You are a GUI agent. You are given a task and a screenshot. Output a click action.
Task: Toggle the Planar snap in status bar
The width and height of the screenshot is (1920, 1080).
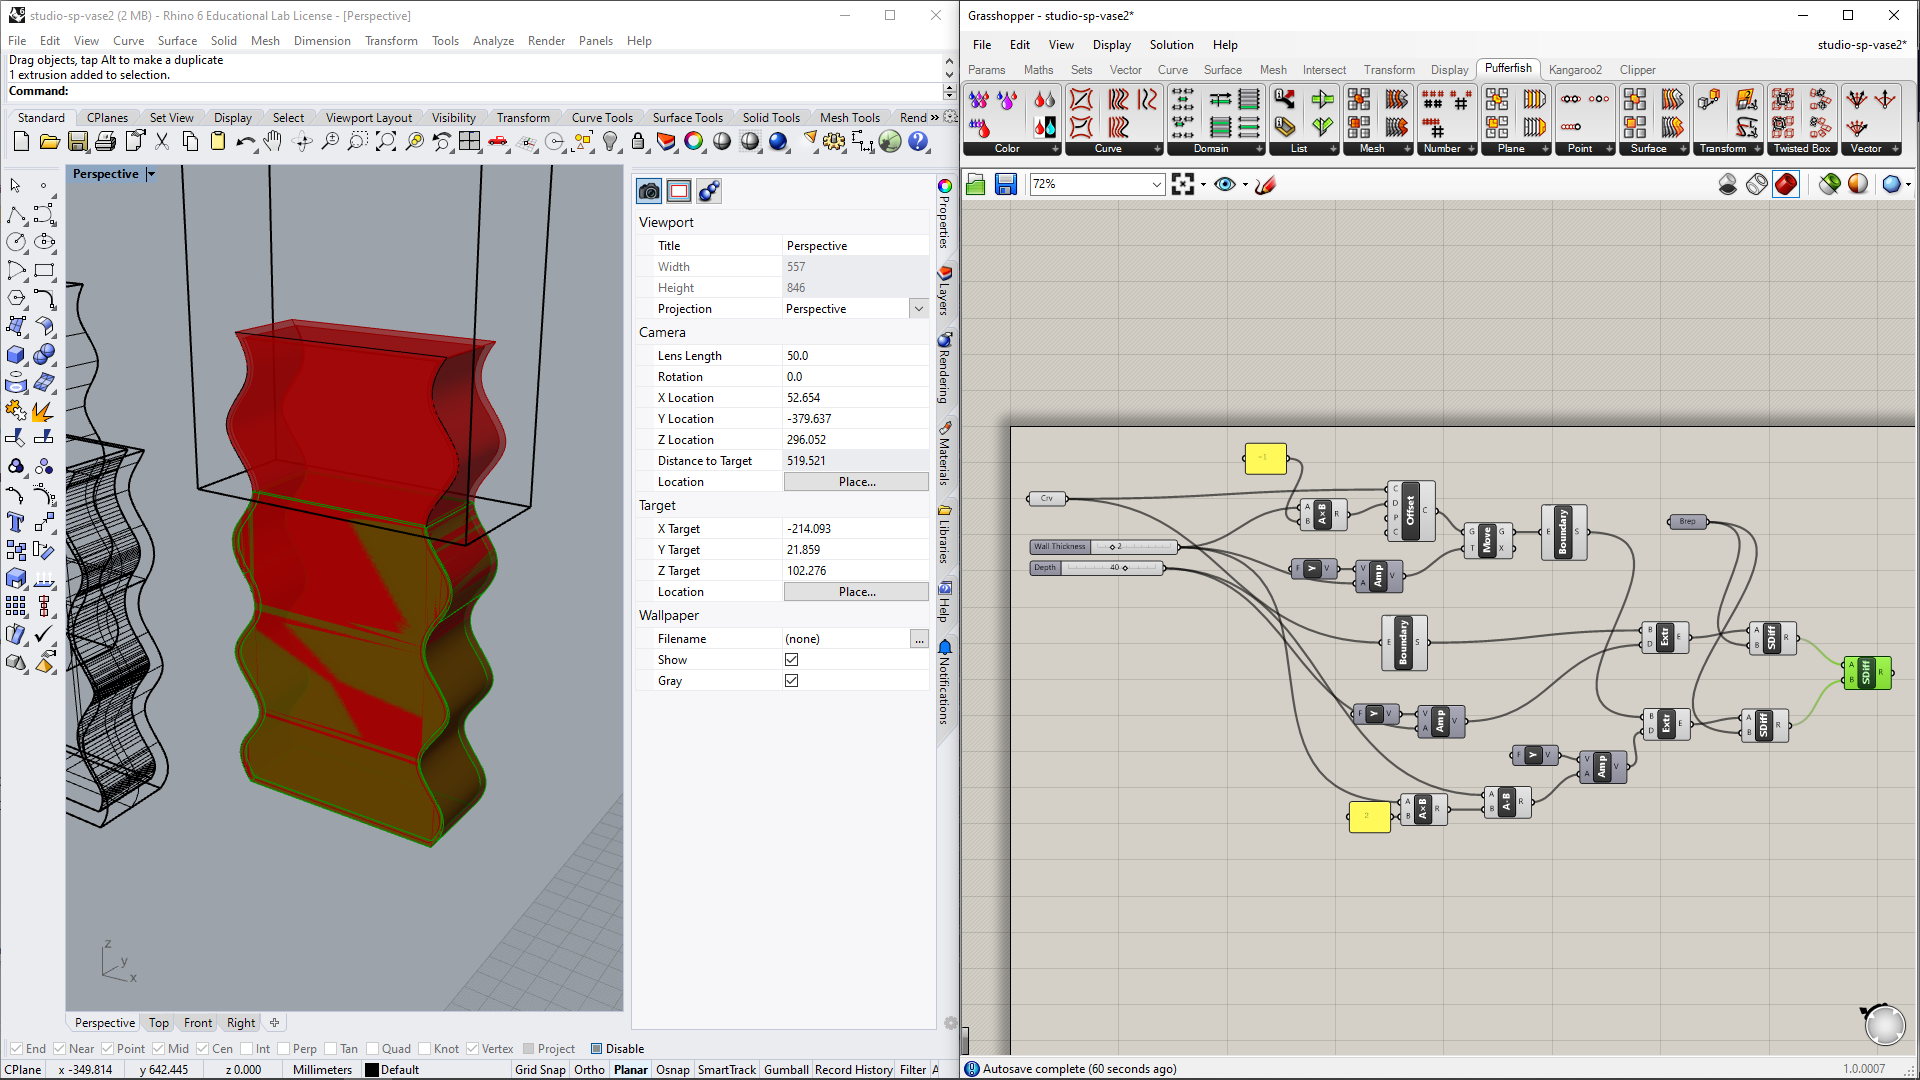click(x=626, y=1069)
